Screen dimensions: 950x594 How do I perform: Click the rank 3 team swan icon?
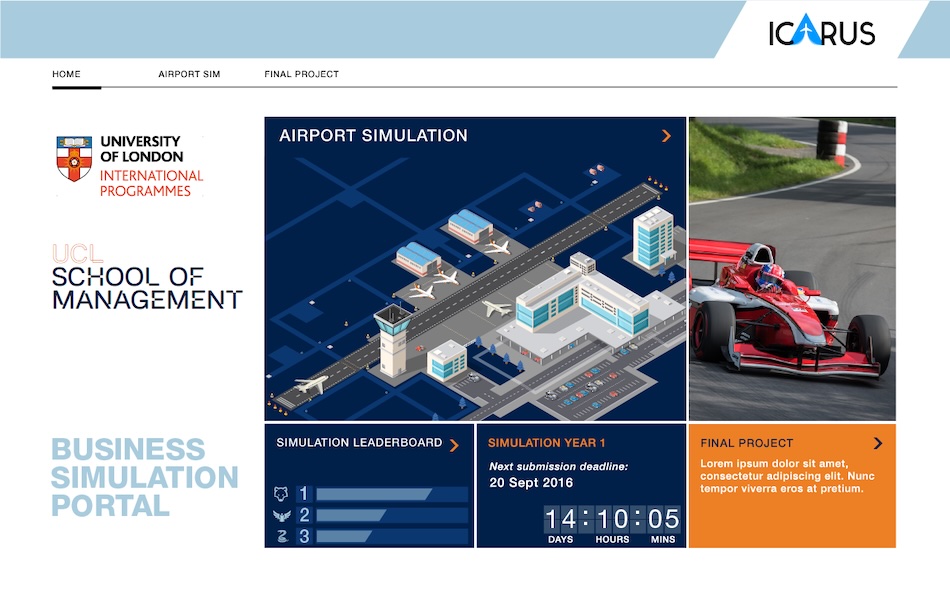282,536
